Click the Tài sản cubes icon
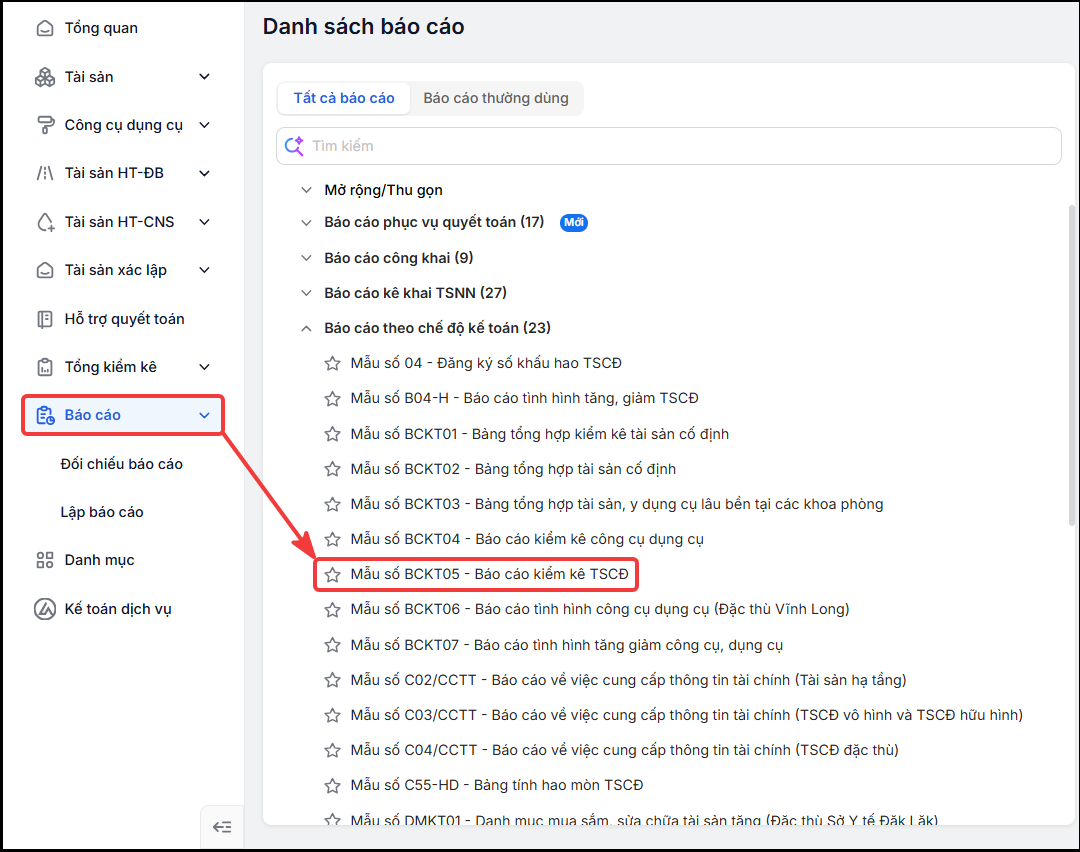This screenshot has width=1080, height=852. (x=45, y=77)
